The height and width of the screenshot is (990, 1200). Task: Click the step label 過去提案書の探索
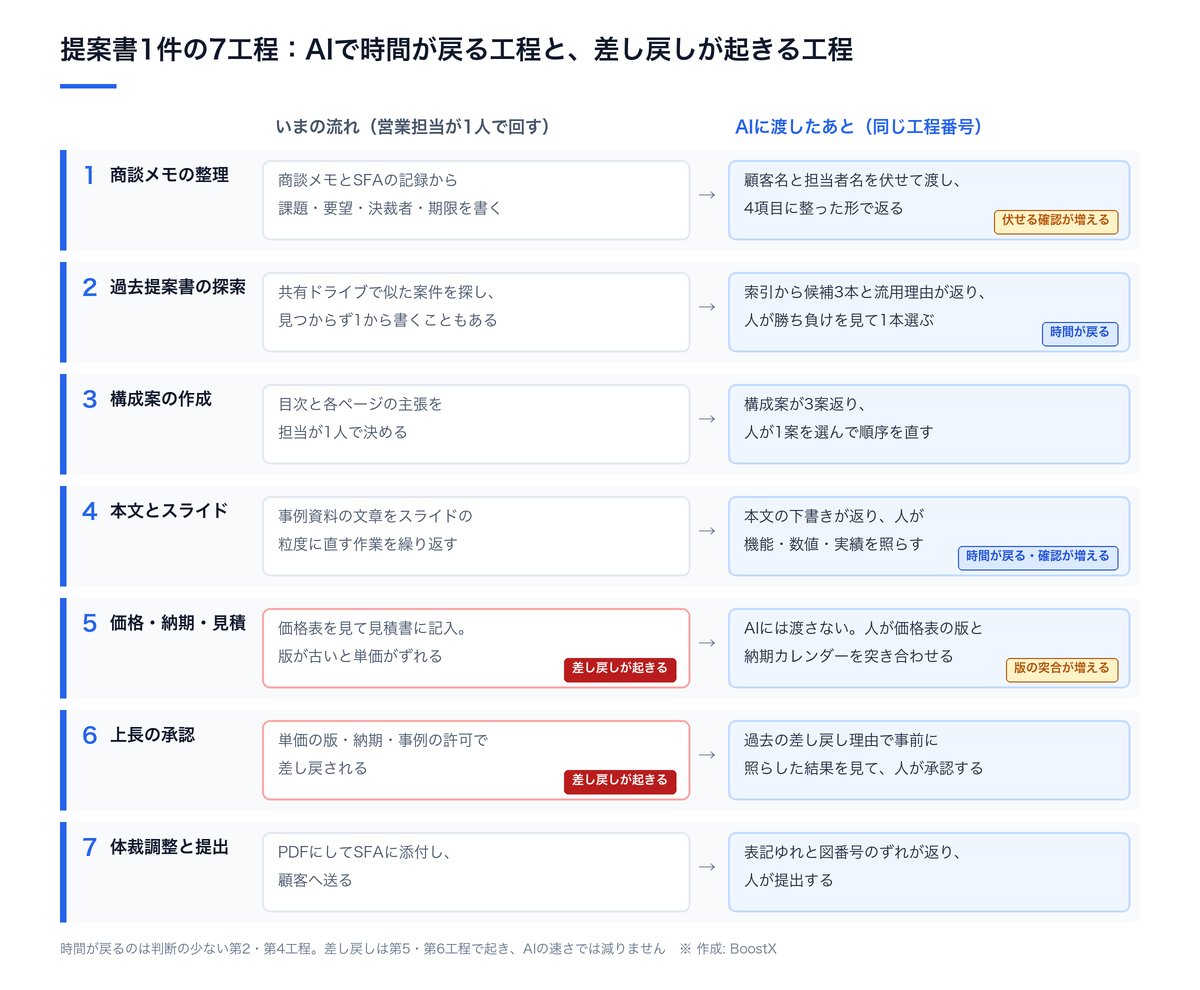(x=177, y=288)
